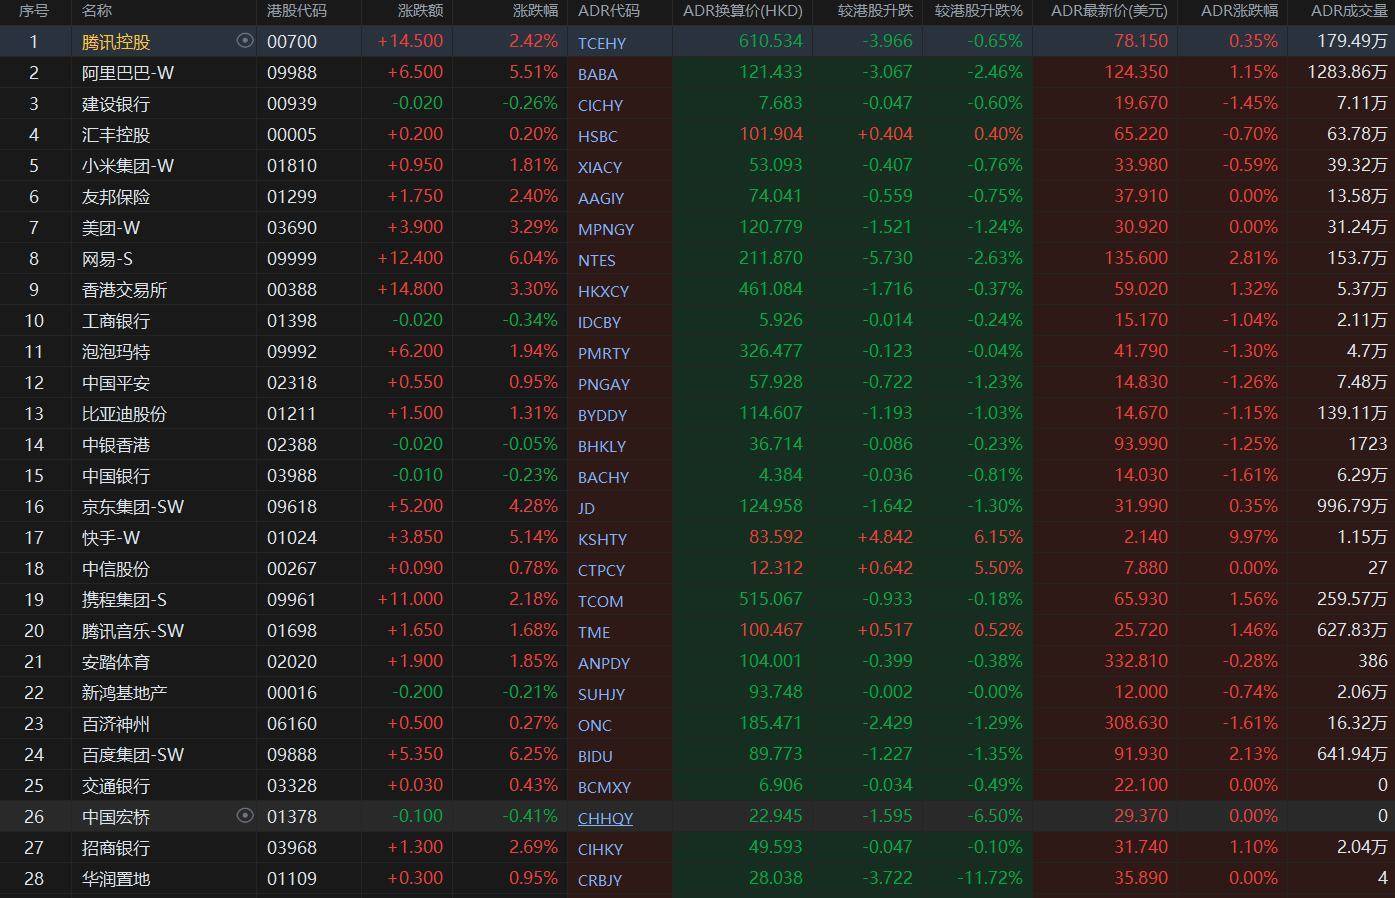The width and height of the screenshot is (1395, 898).
Task: Click the KSHTY ADR code
Action: point(603,539)
